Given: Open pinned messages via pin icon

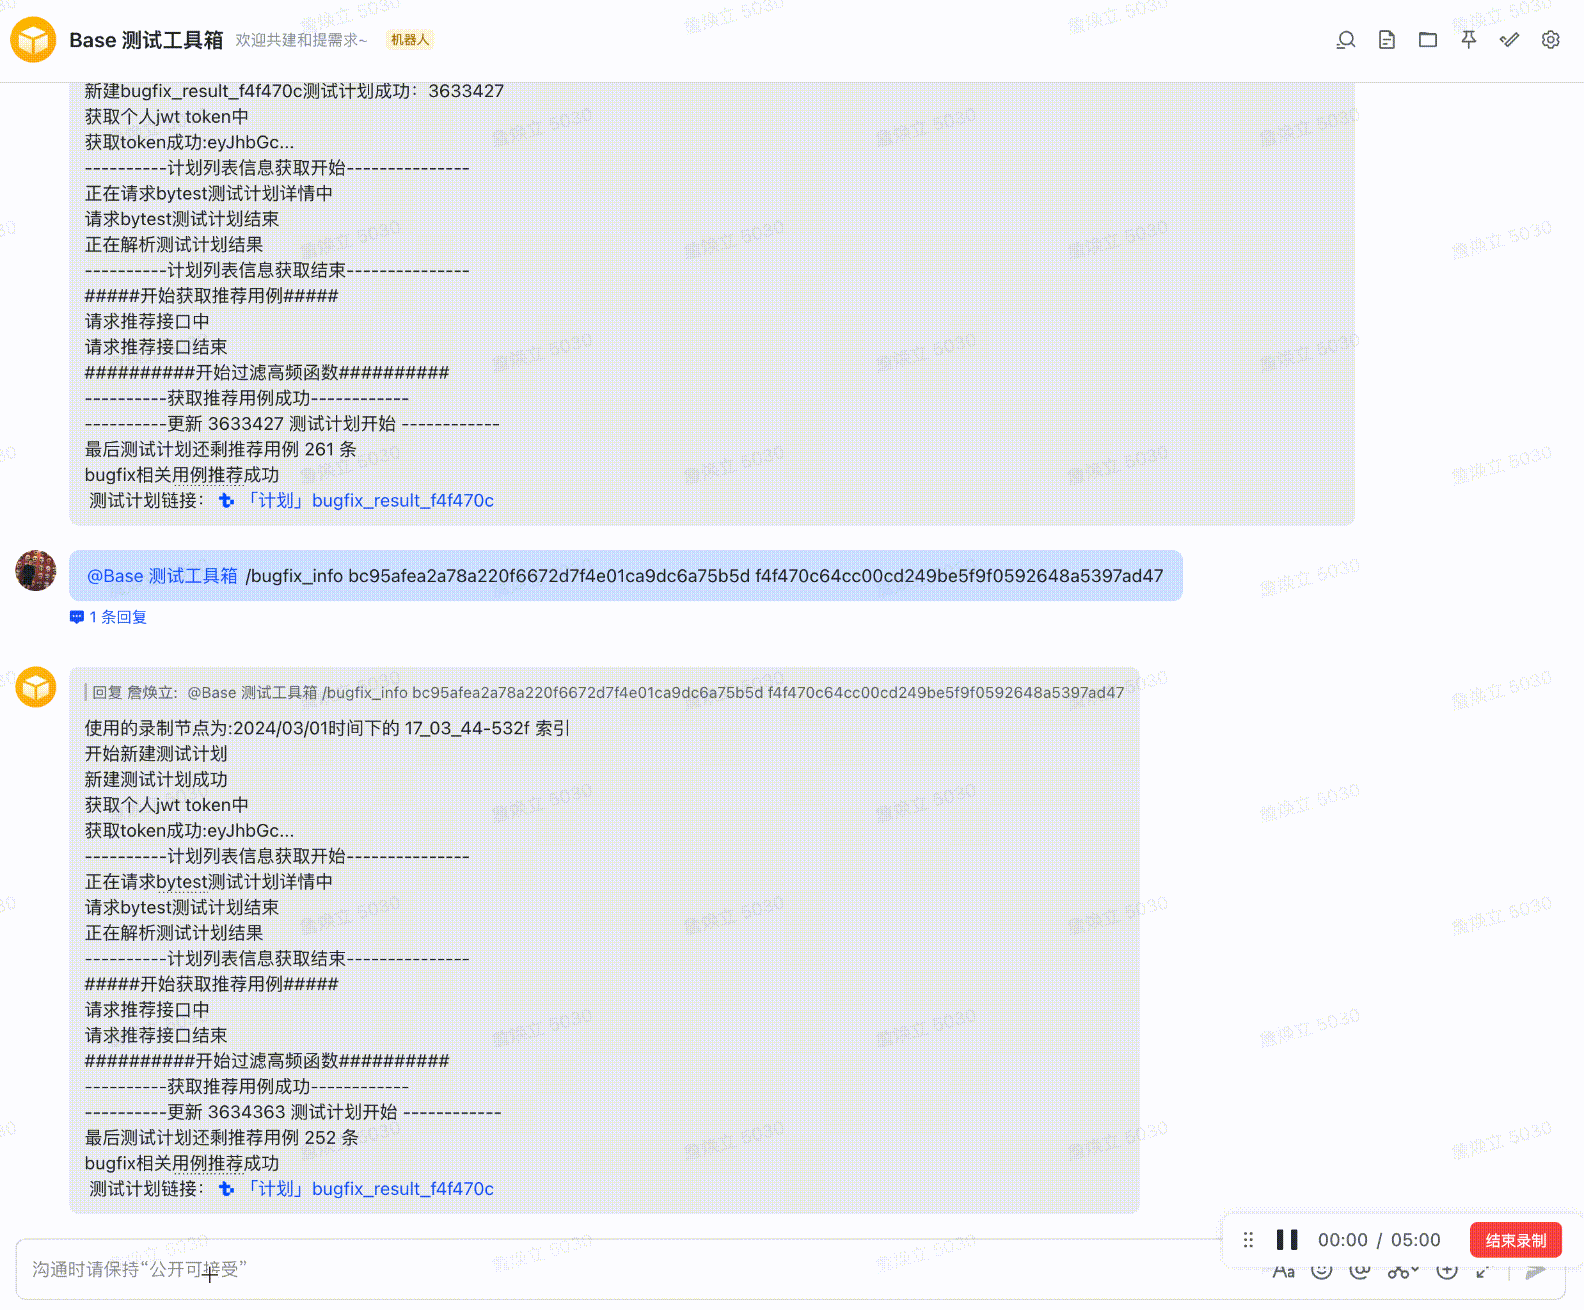Looking at the screenshot, I should 1469,40.
